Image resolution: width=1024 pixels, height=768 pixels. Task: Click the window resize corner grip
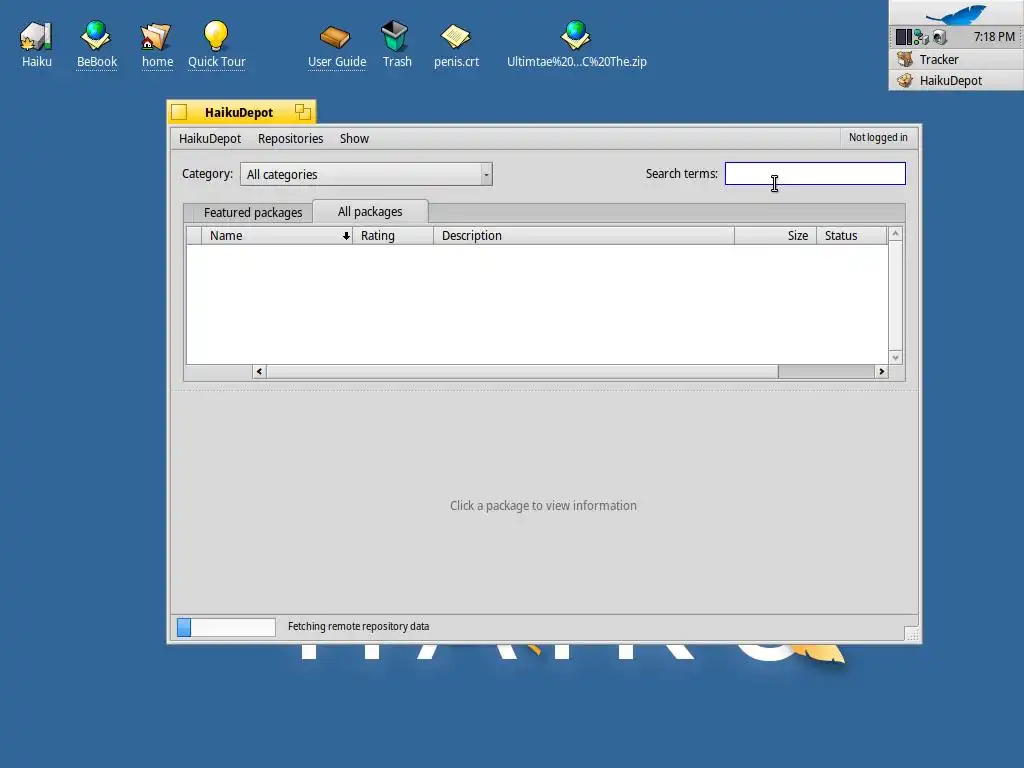[912, 634]
